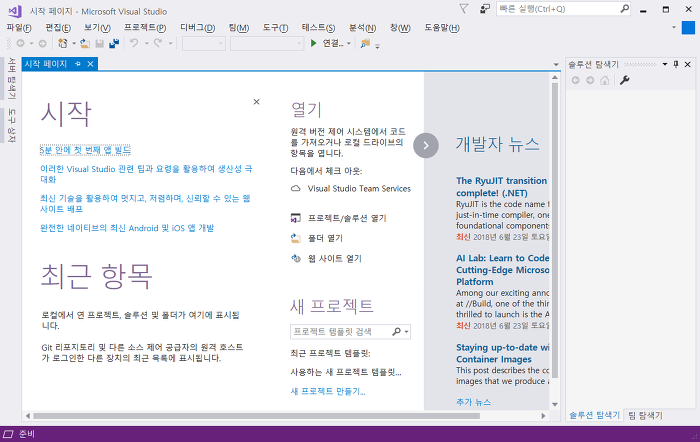Open the 도구(T) menu
The width and height of the screenshot is (700, 442).
coord(275,28)
